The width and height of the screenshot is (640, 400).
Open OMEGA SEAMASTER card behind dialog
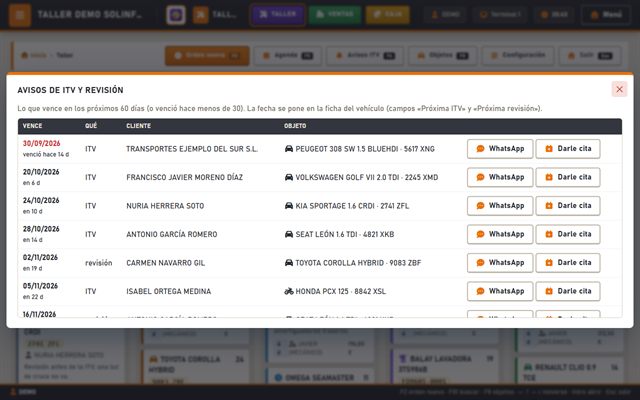click(320, 378)
